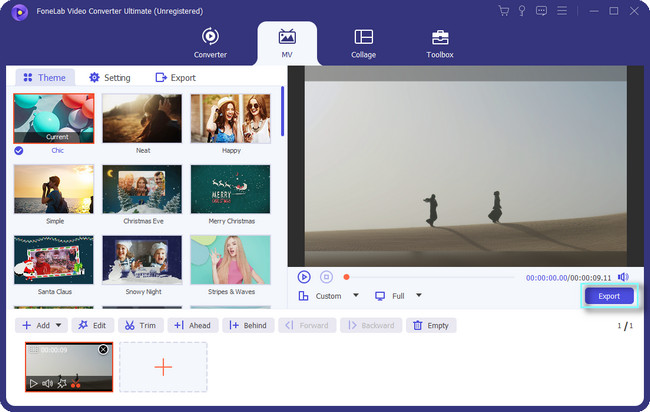This screenshot has height=412, width=650.
Task: Play the preview video
Action: pos(304,277)
